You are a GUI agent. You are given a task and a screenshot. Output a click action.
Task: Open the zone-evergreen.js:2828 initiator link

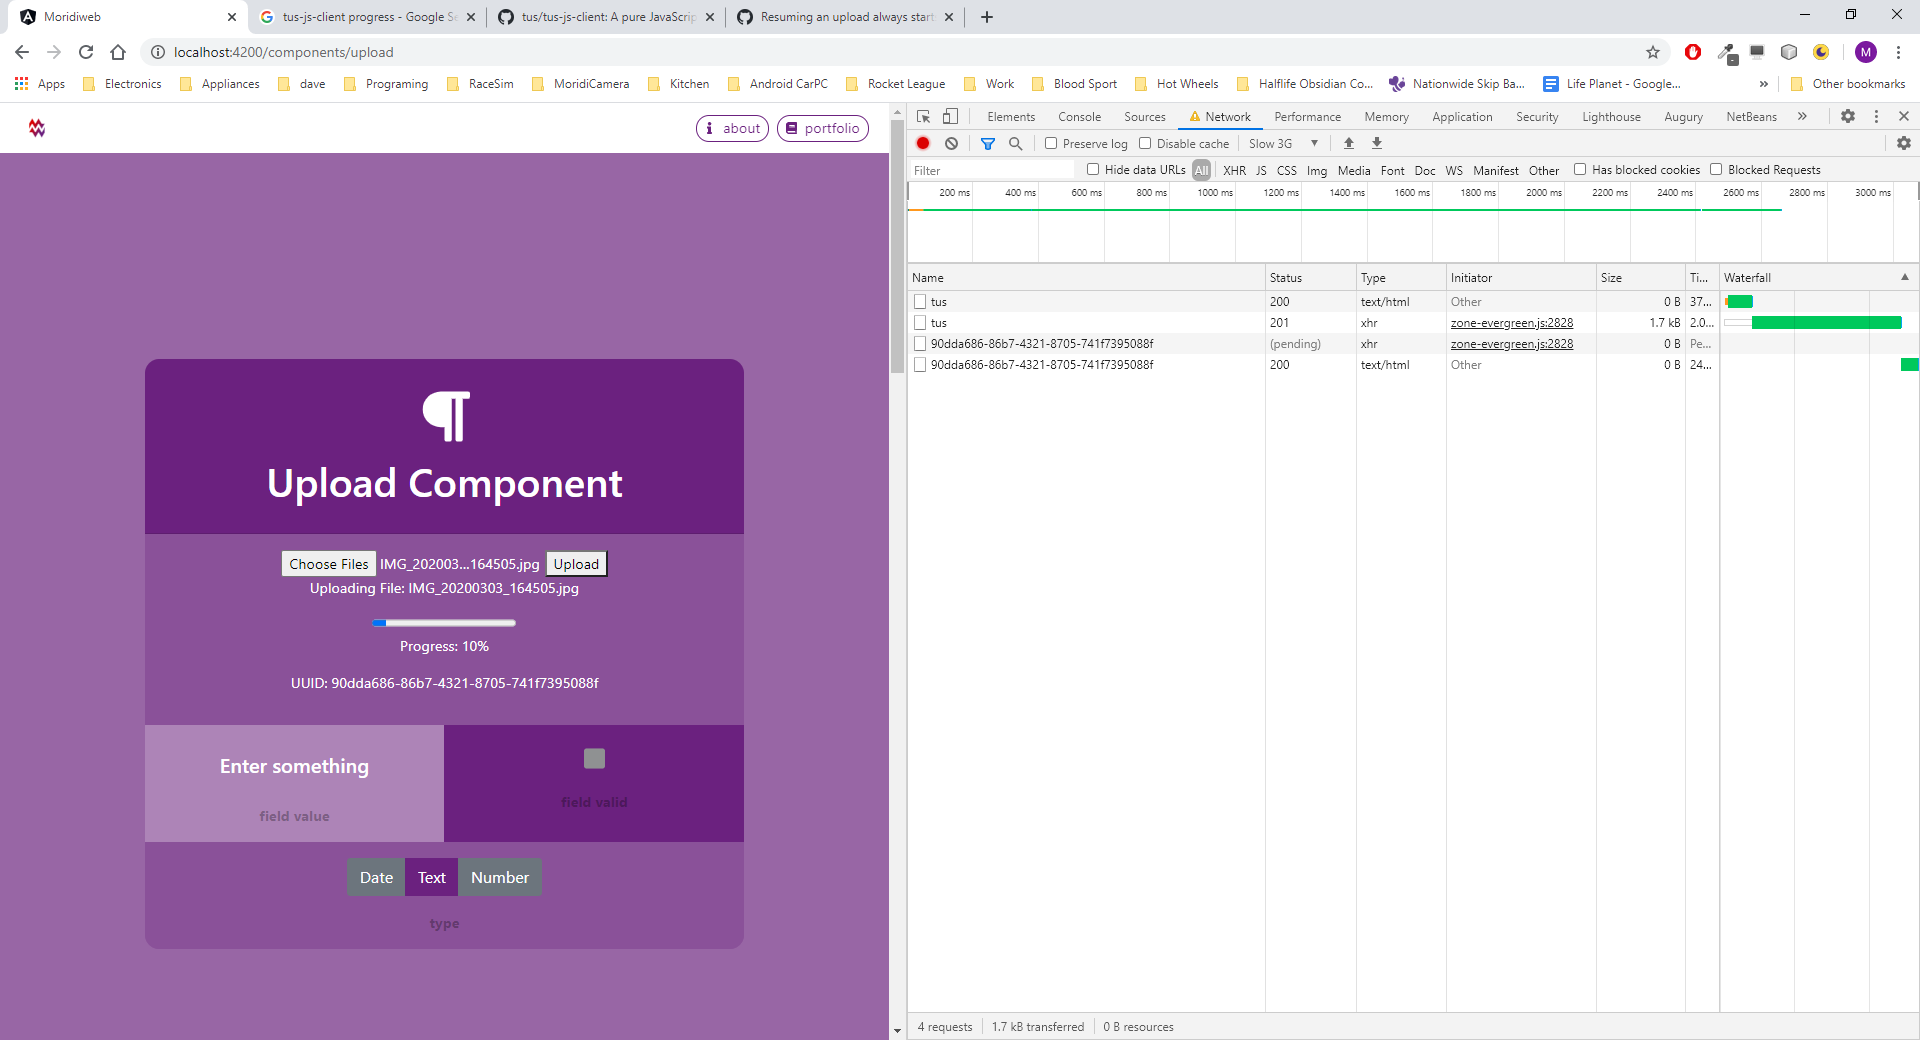1511,322
